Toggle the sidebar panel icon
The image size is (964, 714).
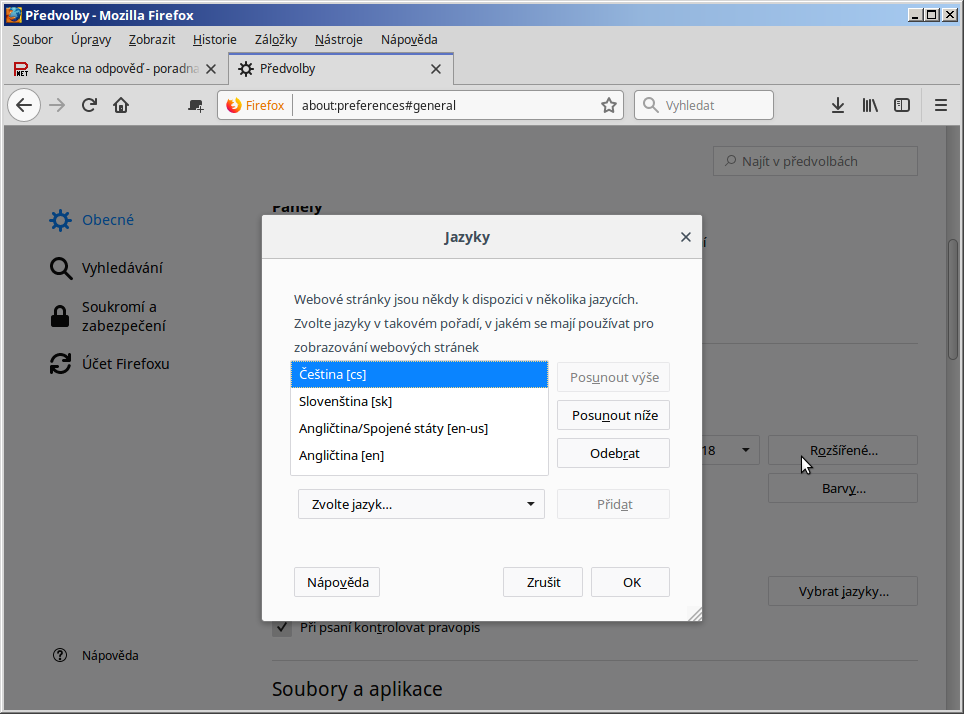coord(902,105)
